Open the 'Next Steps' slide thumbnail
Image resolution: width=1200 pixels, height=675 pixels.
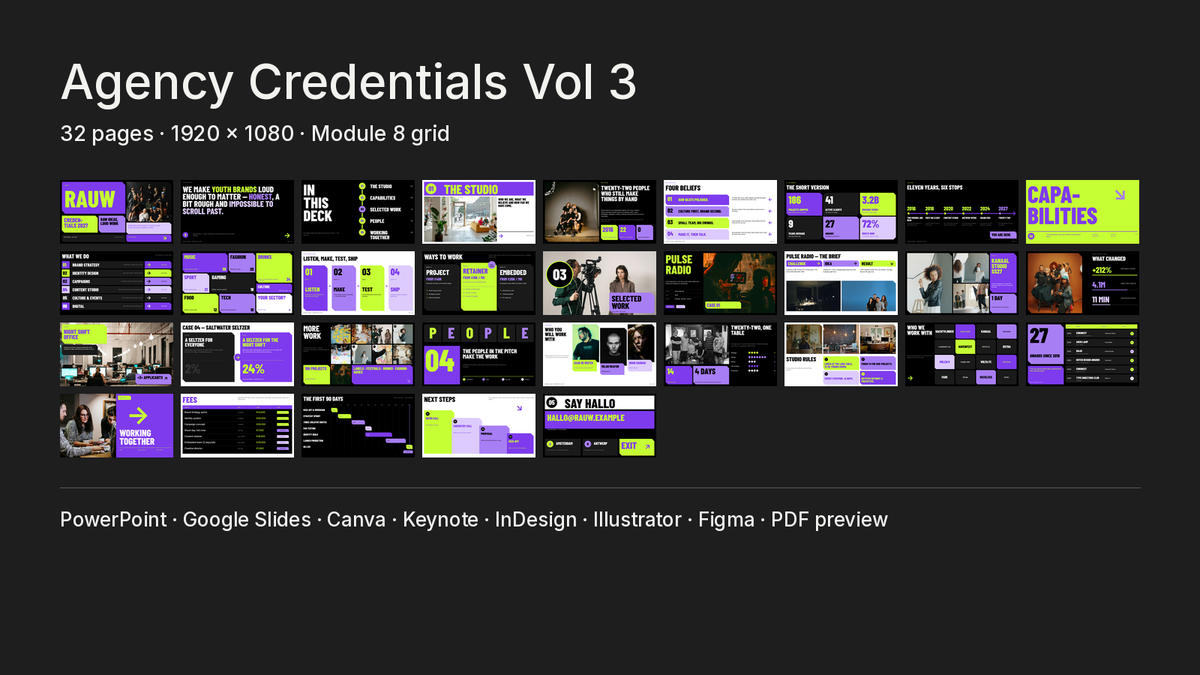click(478, 425)
